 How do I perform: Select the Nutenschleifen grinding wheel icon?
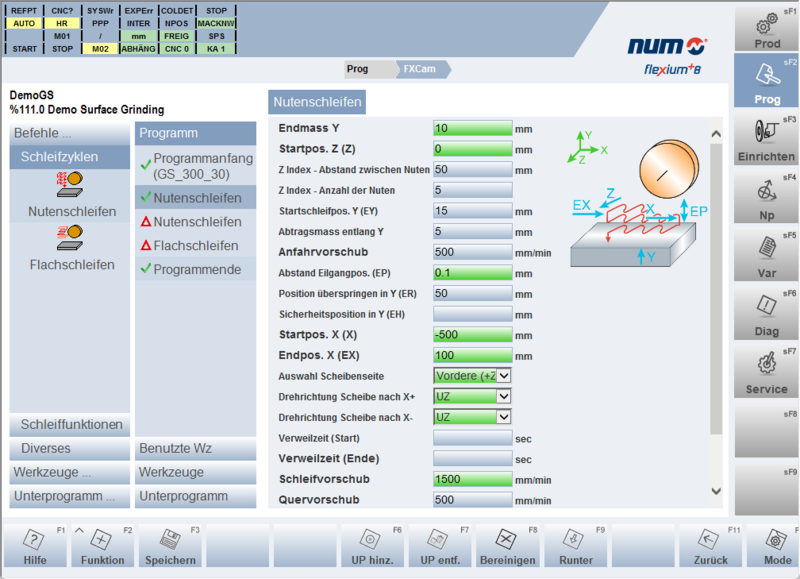click(x=68, y=186)
